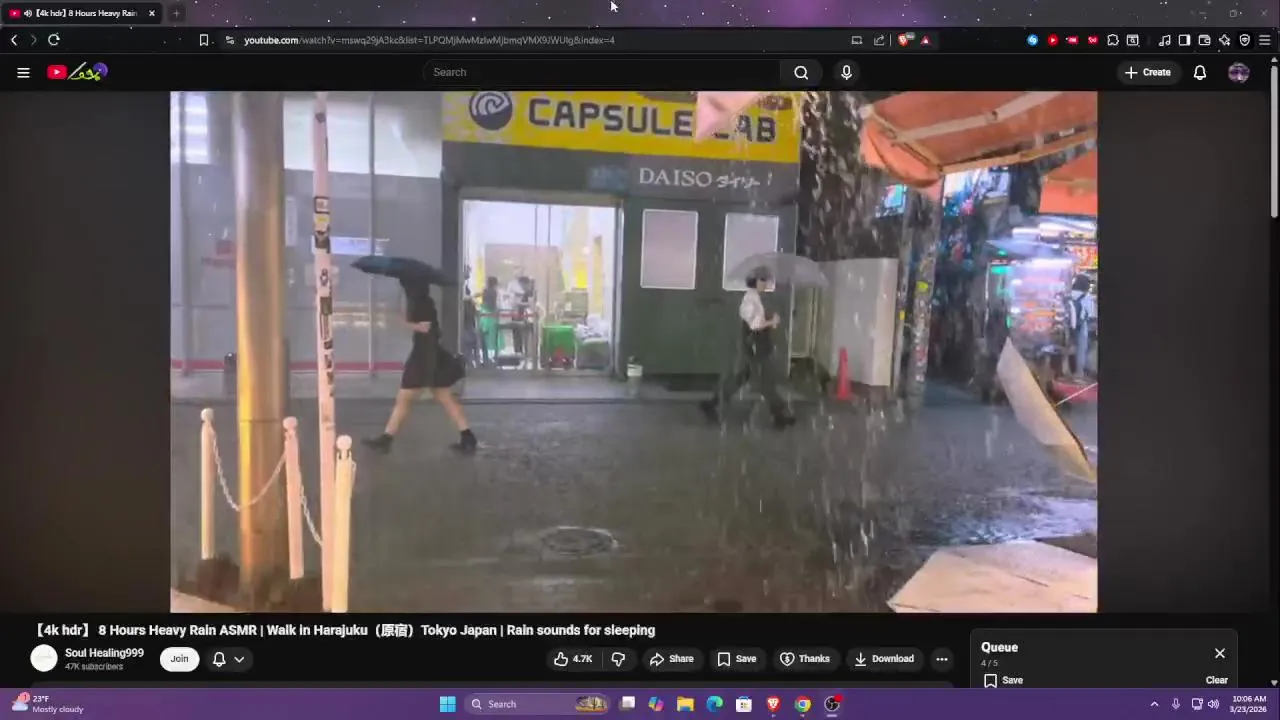Go to the YouTube home logo

(77, 72)
